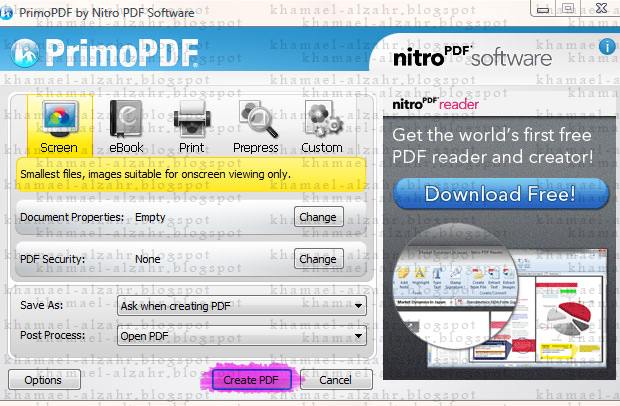Select the Screen quality profile icon

tap(60, 119)
